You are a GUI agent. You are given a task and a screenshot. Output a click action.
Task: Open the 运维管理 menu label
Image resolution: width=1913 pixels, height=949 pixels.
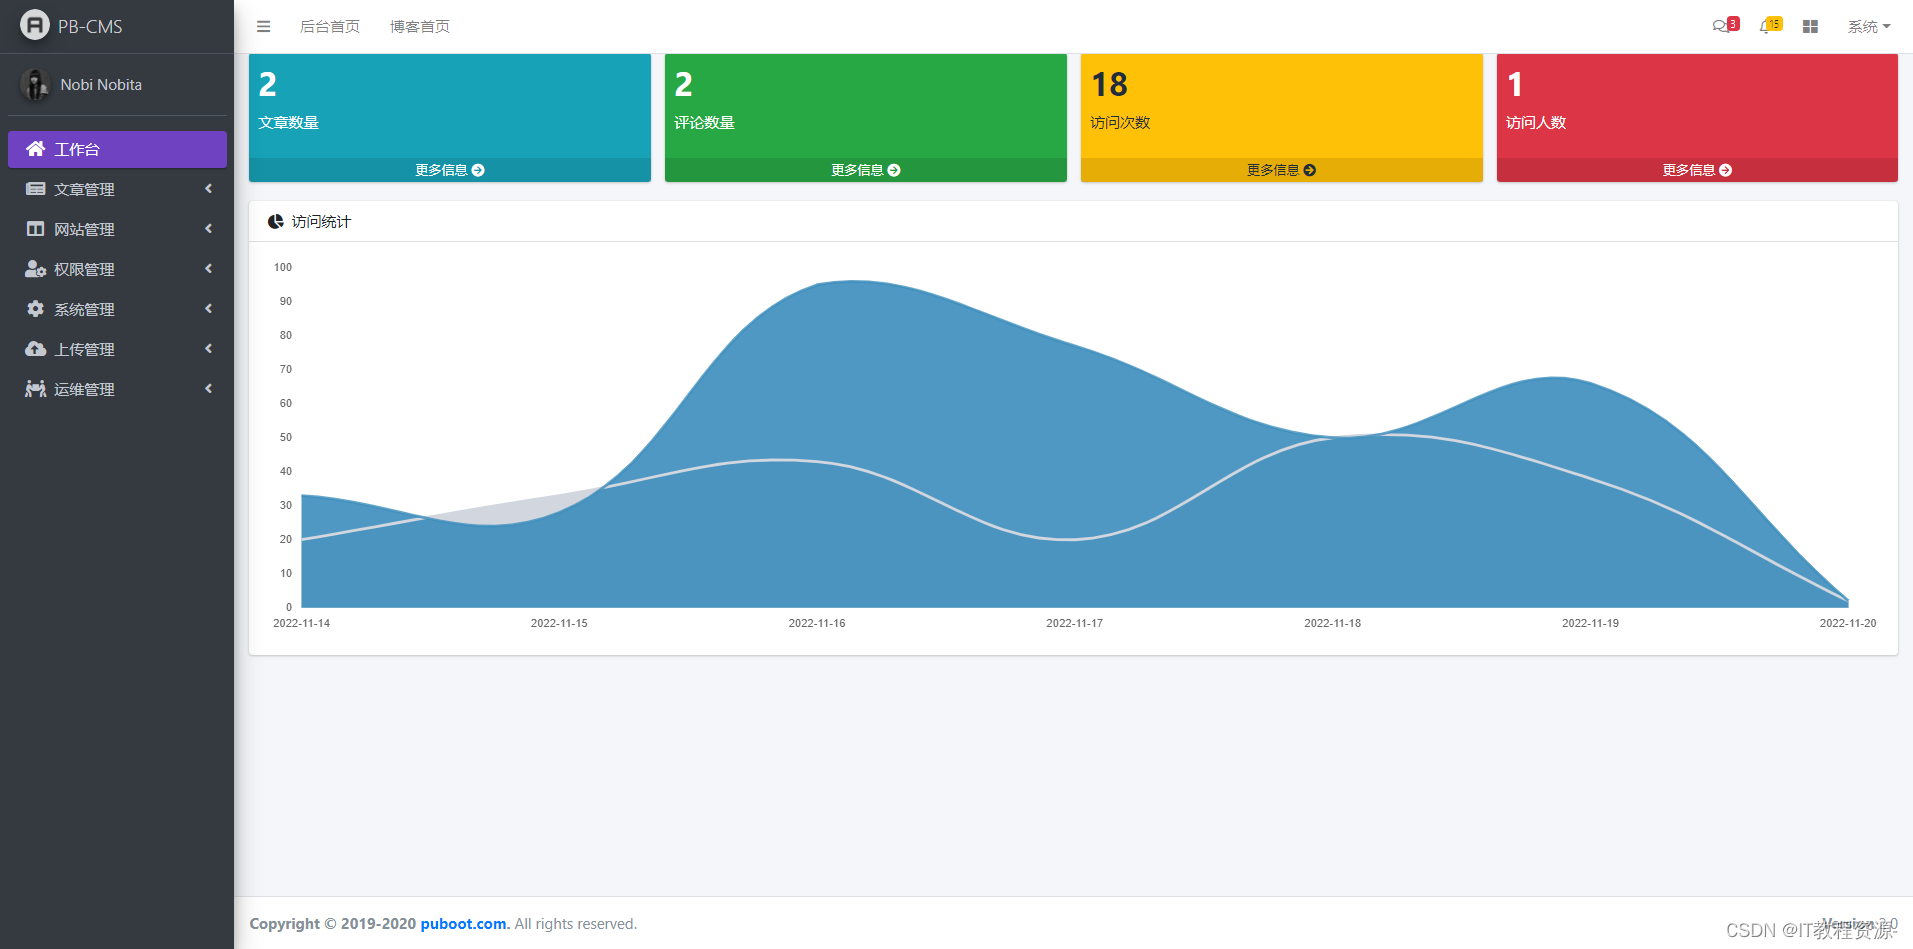pyautogui.click(x=84, y=389)
